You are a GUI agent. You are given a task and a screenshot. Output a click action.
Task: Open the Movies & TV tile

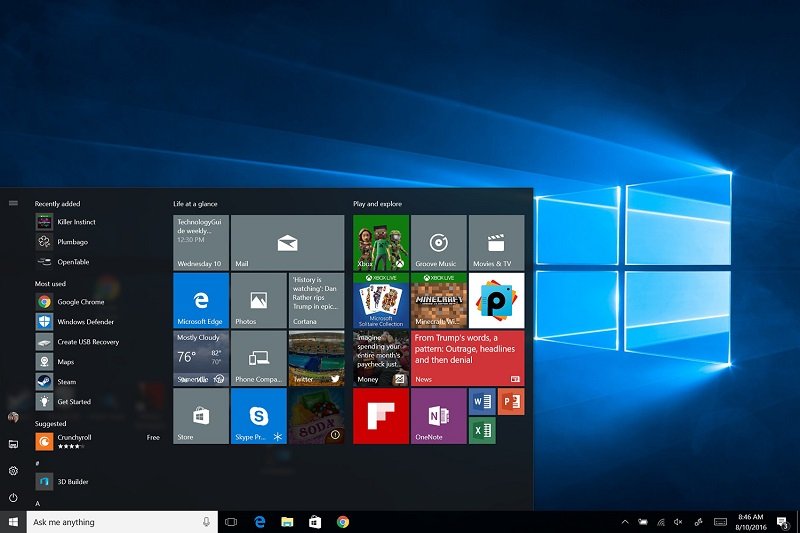click(496, 243)
